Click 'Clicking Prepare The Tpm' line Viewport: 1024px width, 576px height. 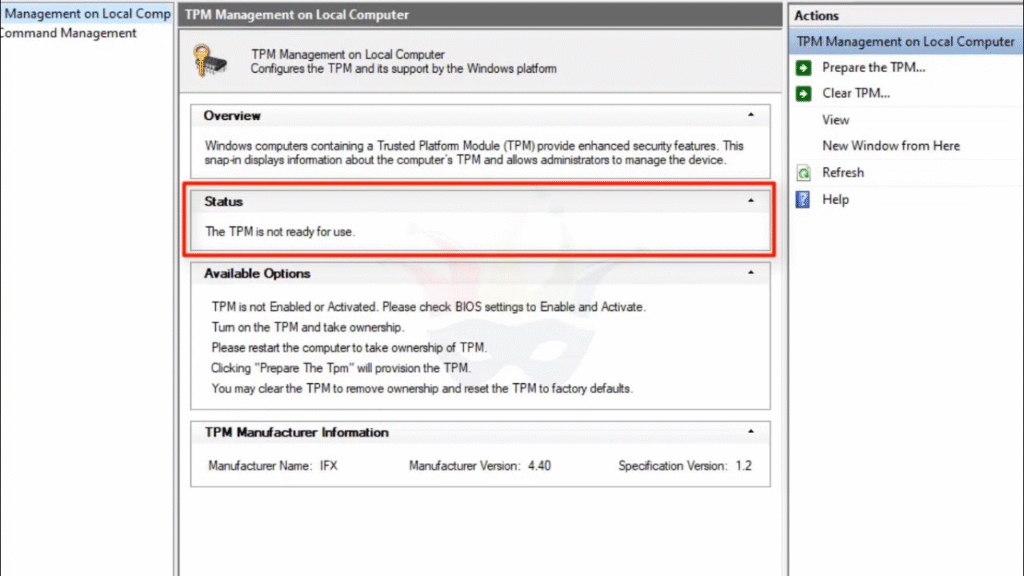340,368
